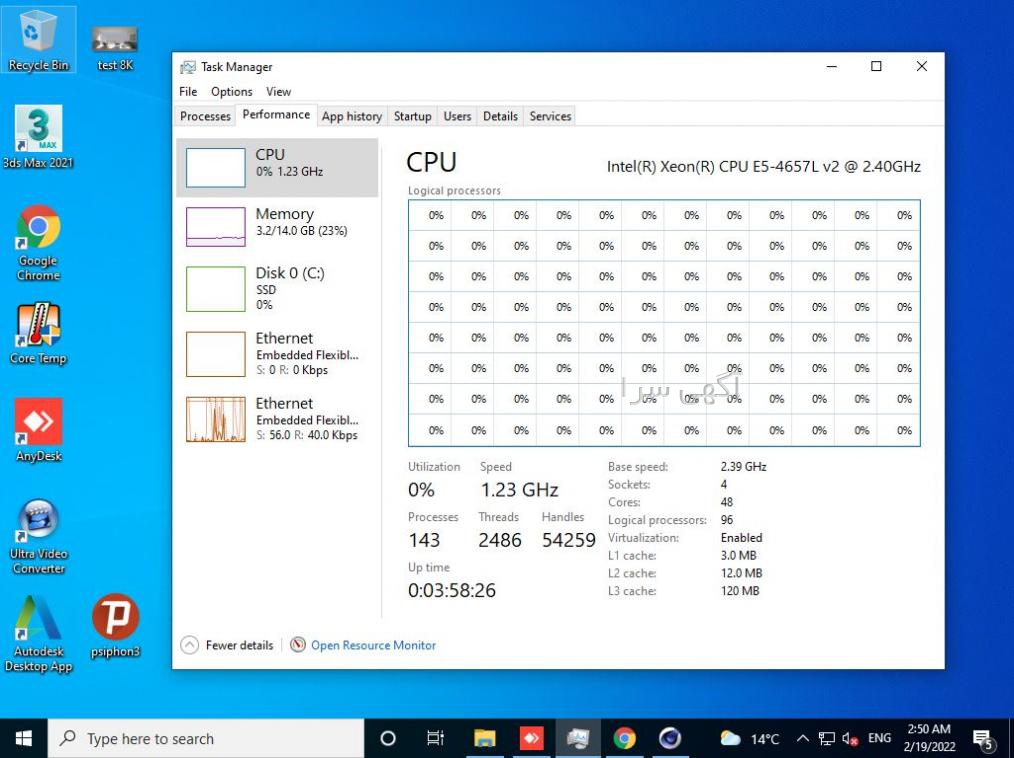Maximize the Task Manager window
1014x758 pixels.
(x=876, y=66)
